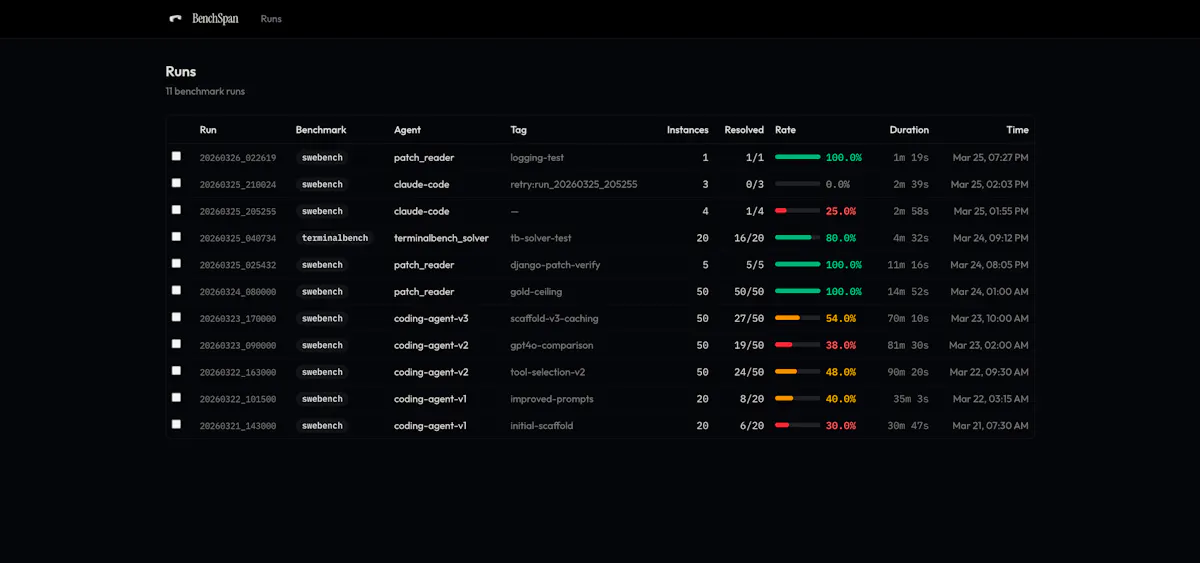Click the 27/50 resolved count
Viewport: 1200px width, 563px height.
(749, 318)
